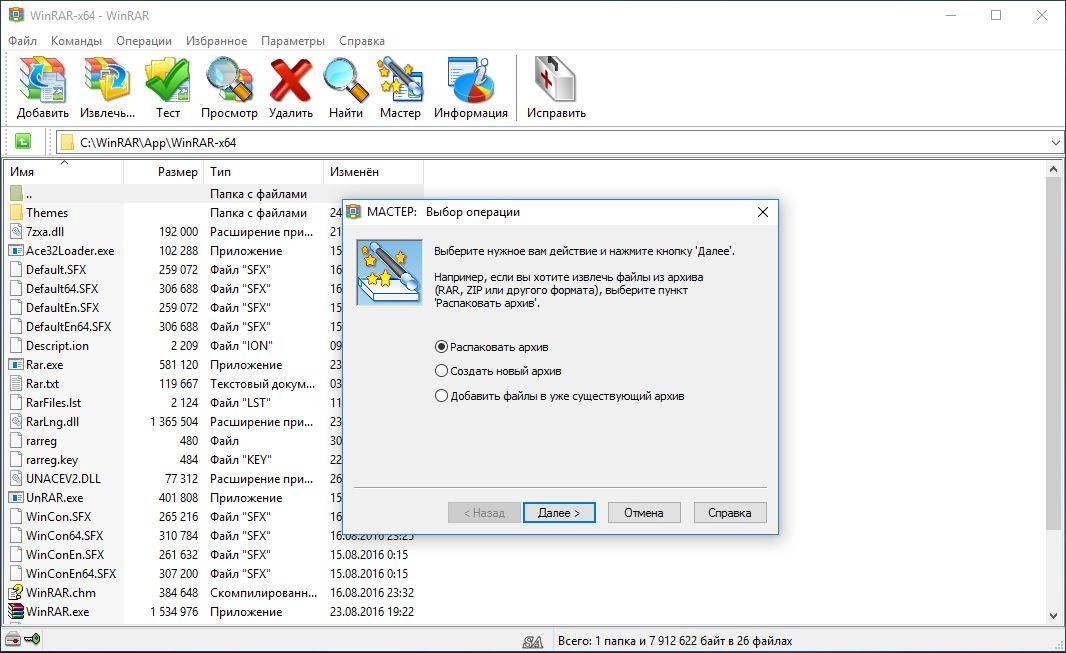Screen dimensions: 1066x653
Task: Select the DefaultEn64.SFX file row
Action: pos(215,327)
